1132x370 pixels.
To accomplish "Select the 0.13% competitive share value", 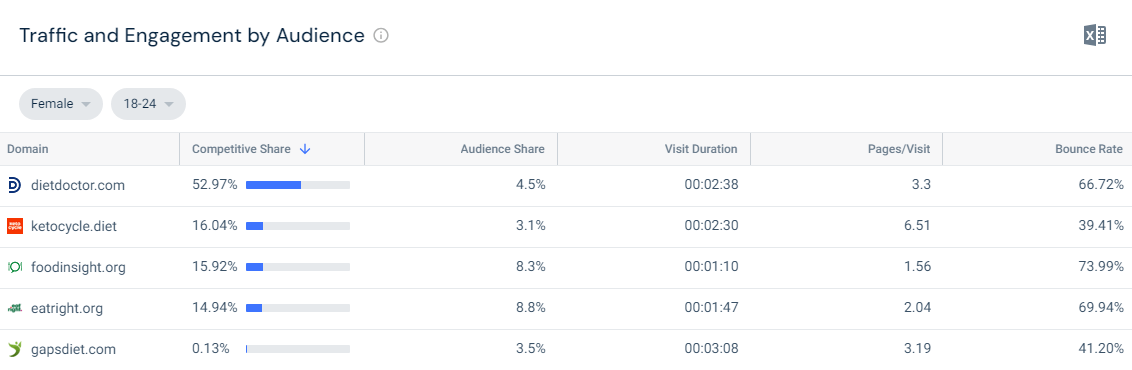I will (x=211, y=350).
